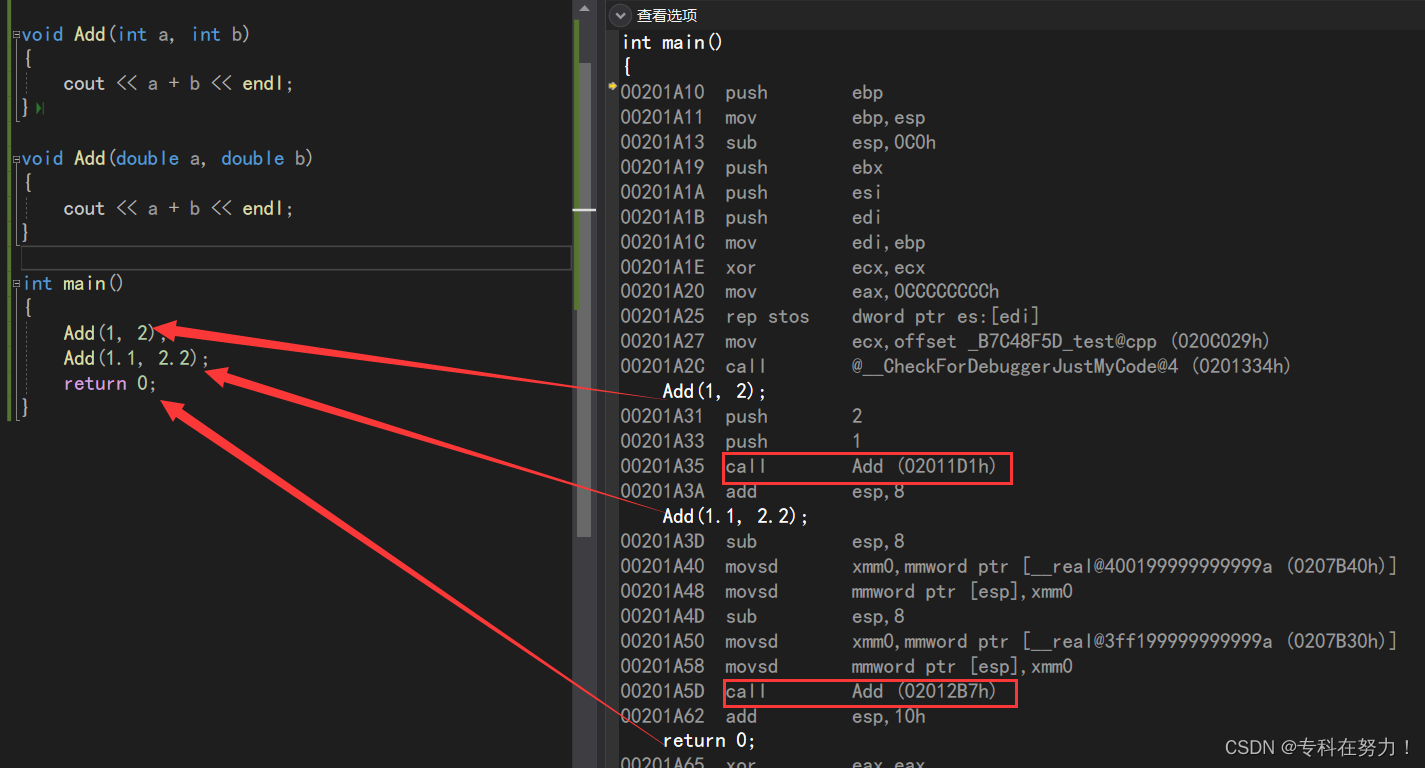Viewport: 1425px width, 768px height.
Task: Click disassembly line 00201A58 movsd [esp],xmm0
Action: [x=847, y=667]
